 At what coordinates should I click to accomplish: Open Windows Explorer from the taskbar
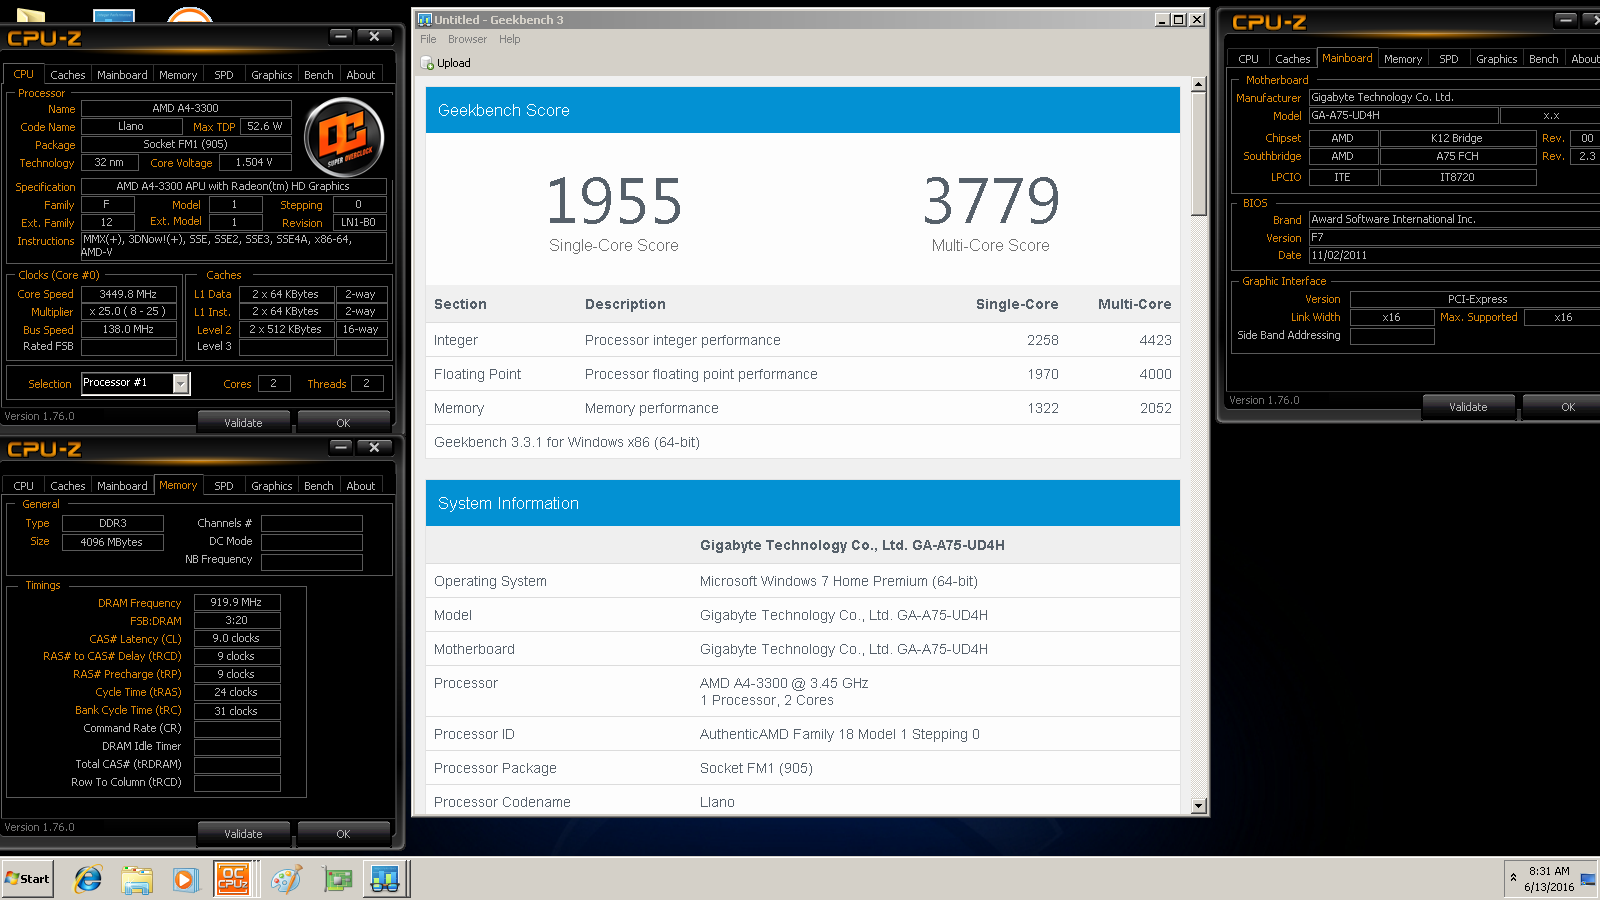137,880
